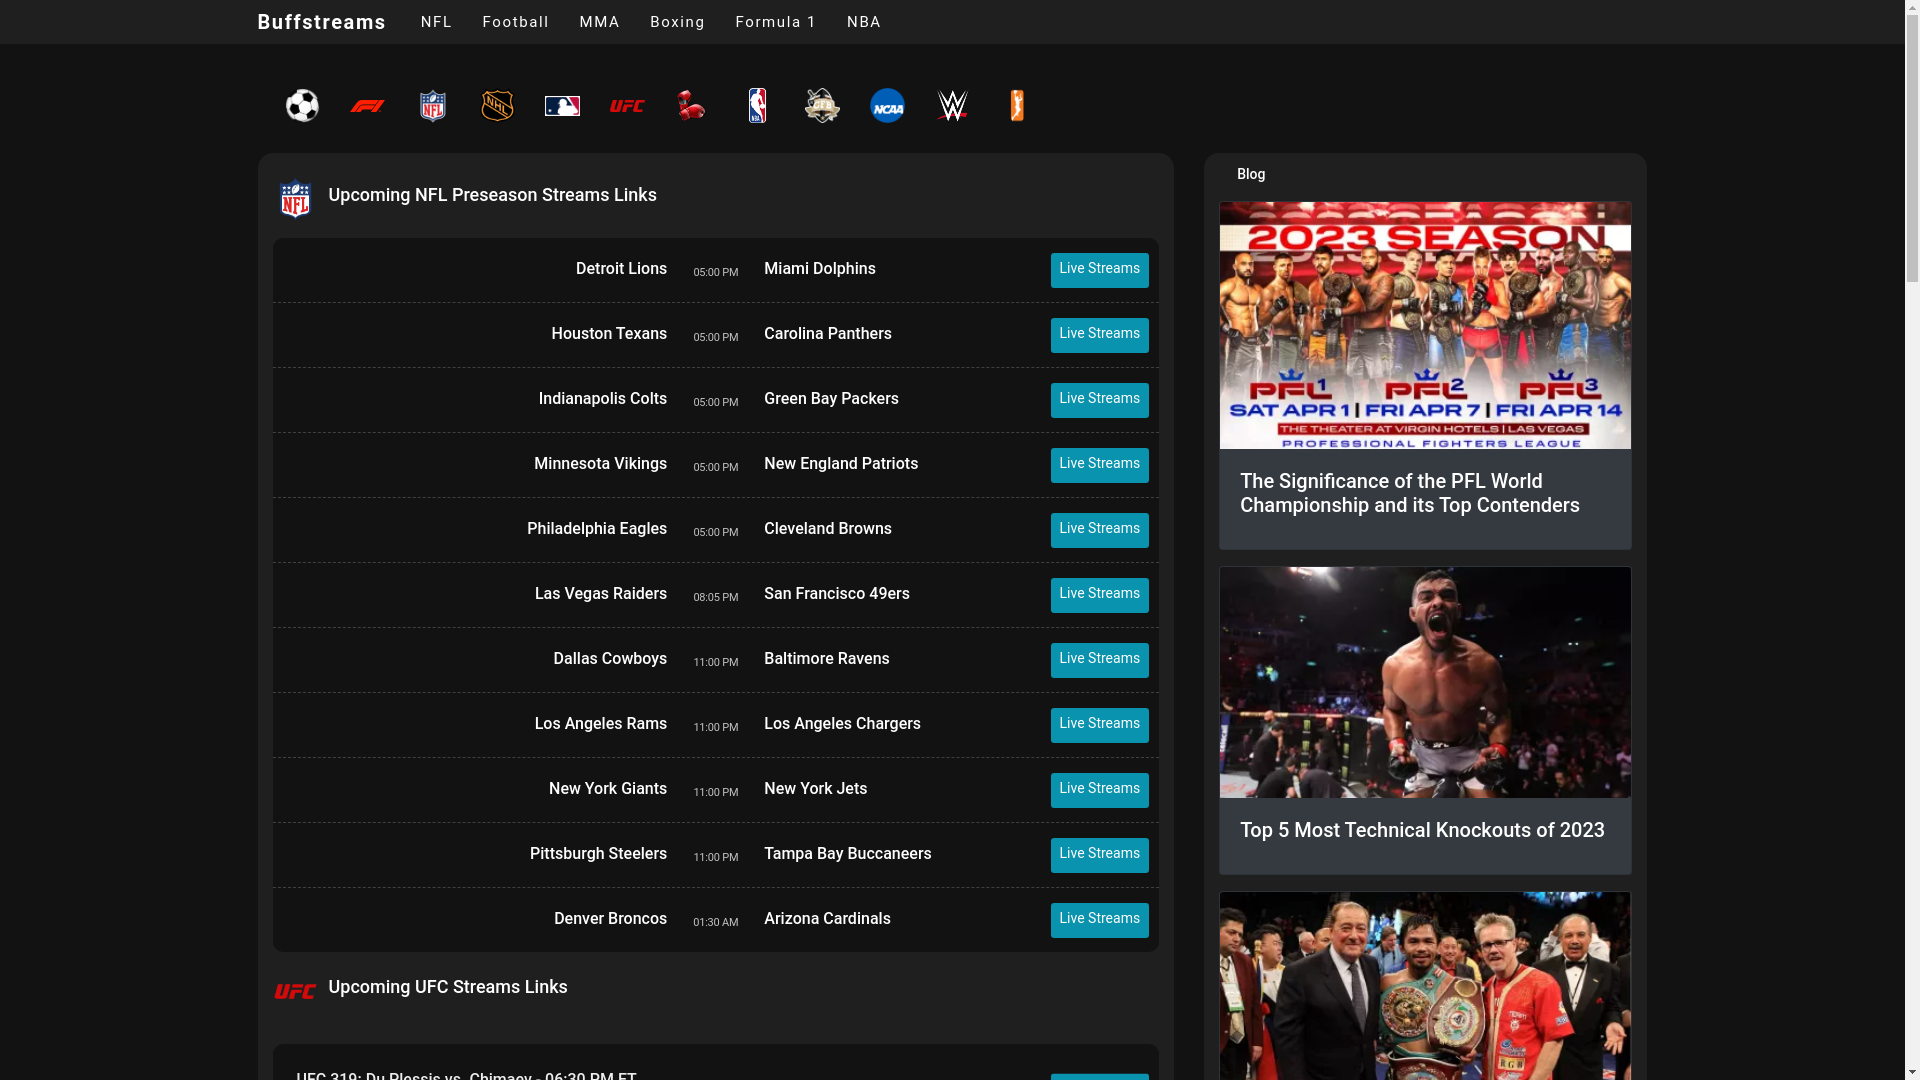Click the Philadelphia Eagles team name
The width and height of the screenshot is (1920, 1080).
point(597,529)
